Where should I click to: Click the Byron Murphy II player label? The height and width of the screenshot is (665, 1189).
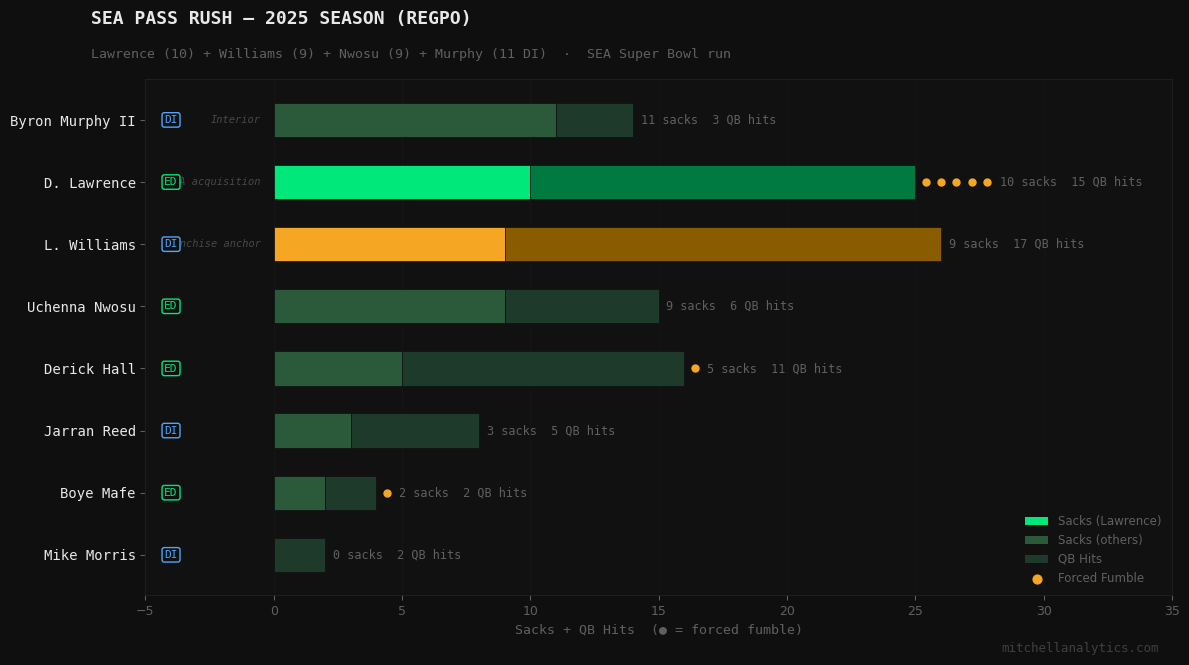click(72, 121)
